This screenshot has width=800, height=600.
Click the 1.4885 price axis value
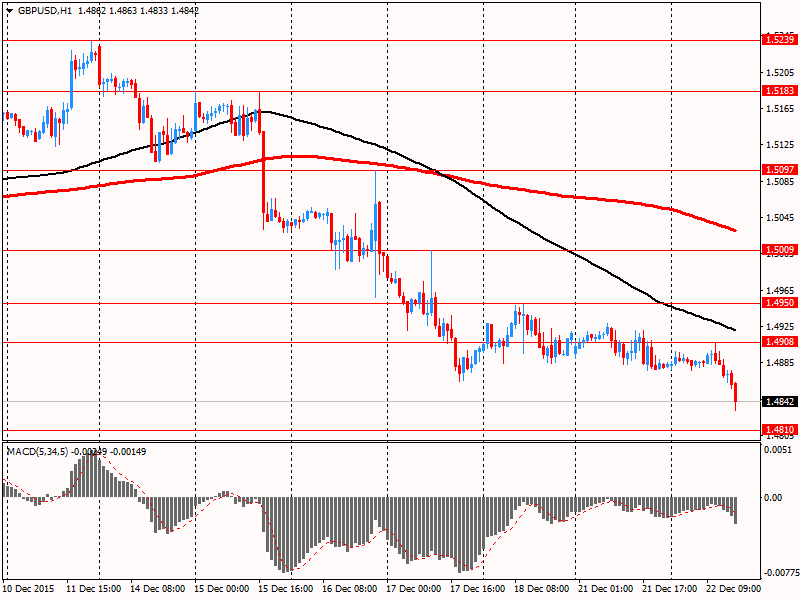pos(780,363)
